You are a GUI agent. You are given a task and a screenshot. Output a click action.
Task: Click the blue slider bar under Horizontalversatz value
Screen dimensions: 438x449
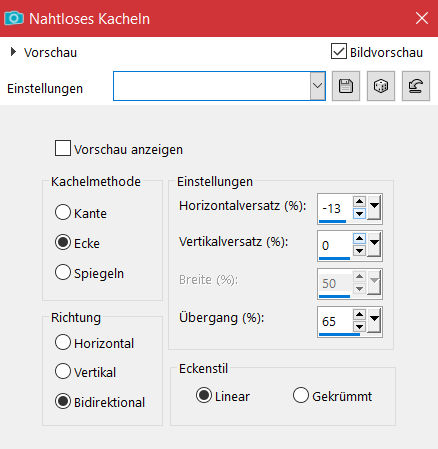[x=332, y=221]
